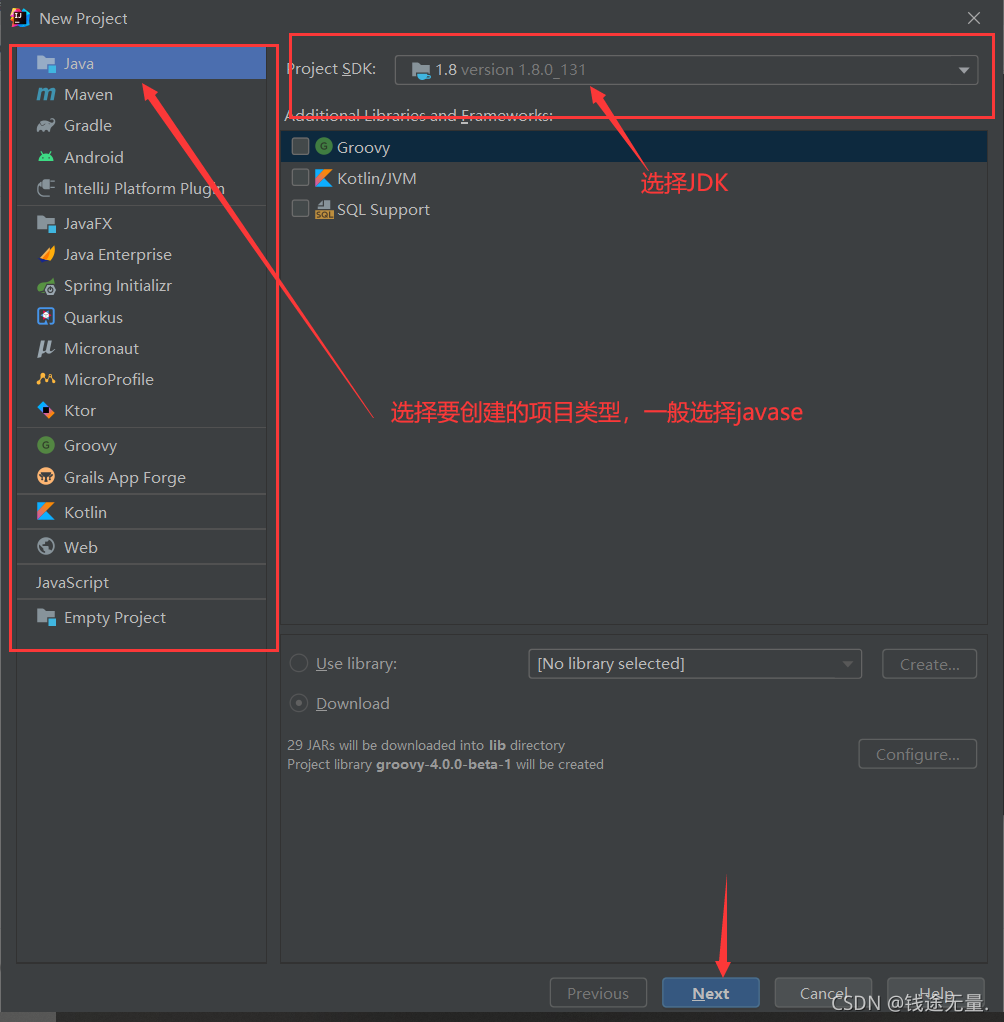Pick Empty Project from the list
Viewport: 1004px width, 1022px height.
141,617
